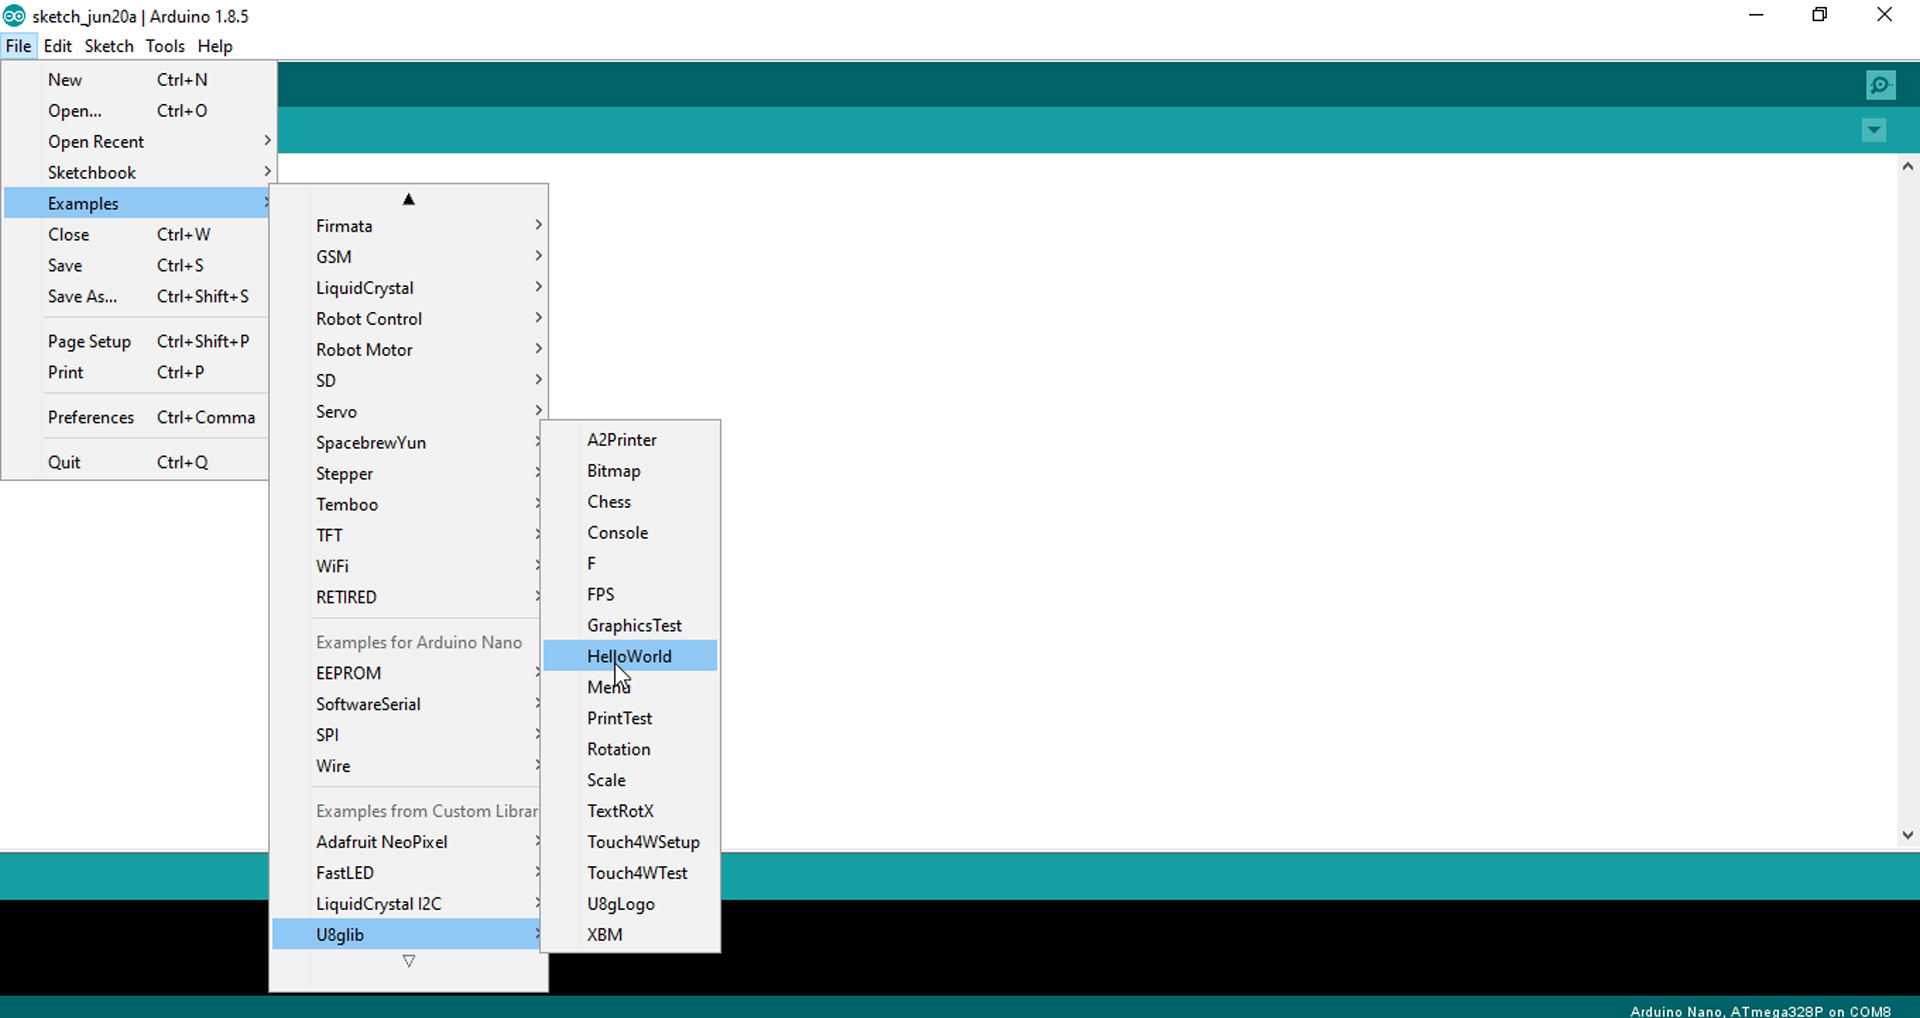This screenshot has width=1920, height=1018.
Task: Open the tab options dropdown arrow
Action: (1874, 130)
